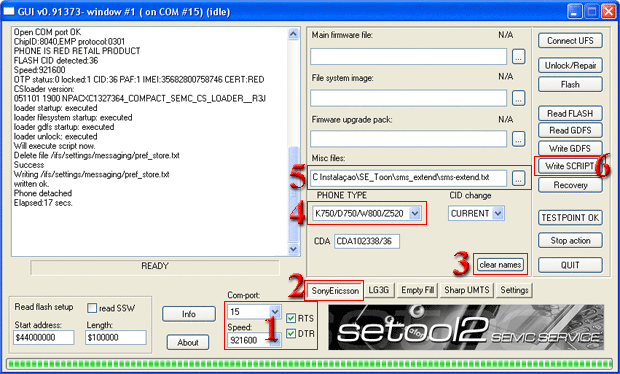Open the Com-port dropdown
This screenshot has height=374, width=620.
click(x=275, y=312)
